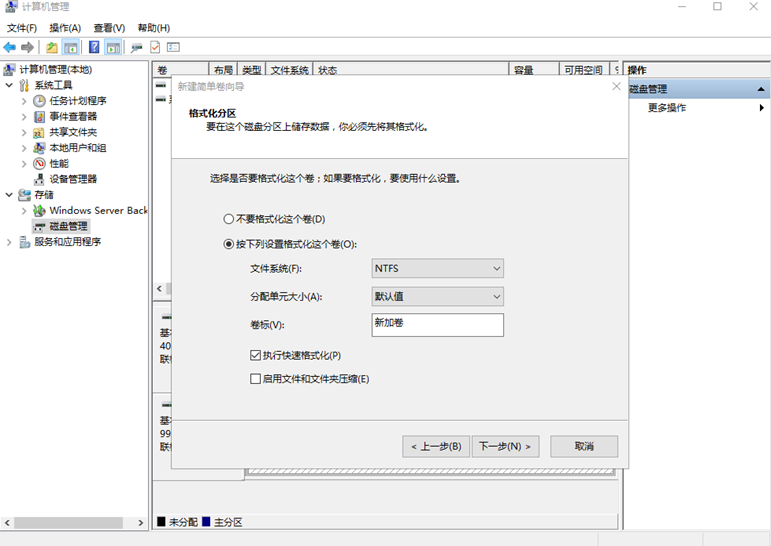Click the 服务和应用程序 icon
771x546 pixels.
pyautogui.click(x=24, y=242)
